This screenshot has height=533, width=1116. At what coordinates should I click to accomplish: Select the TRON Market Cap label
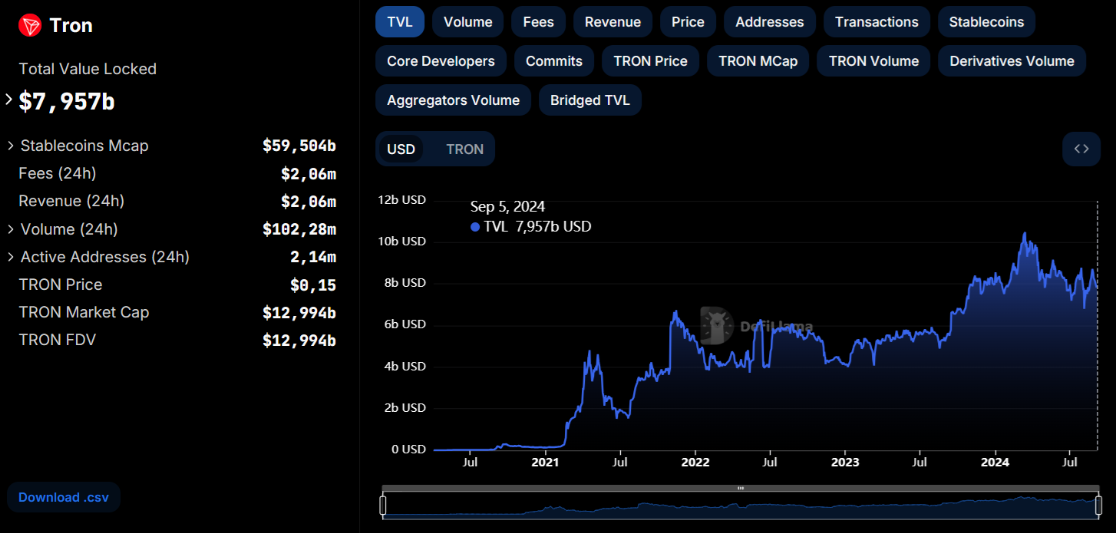(84, 312)
